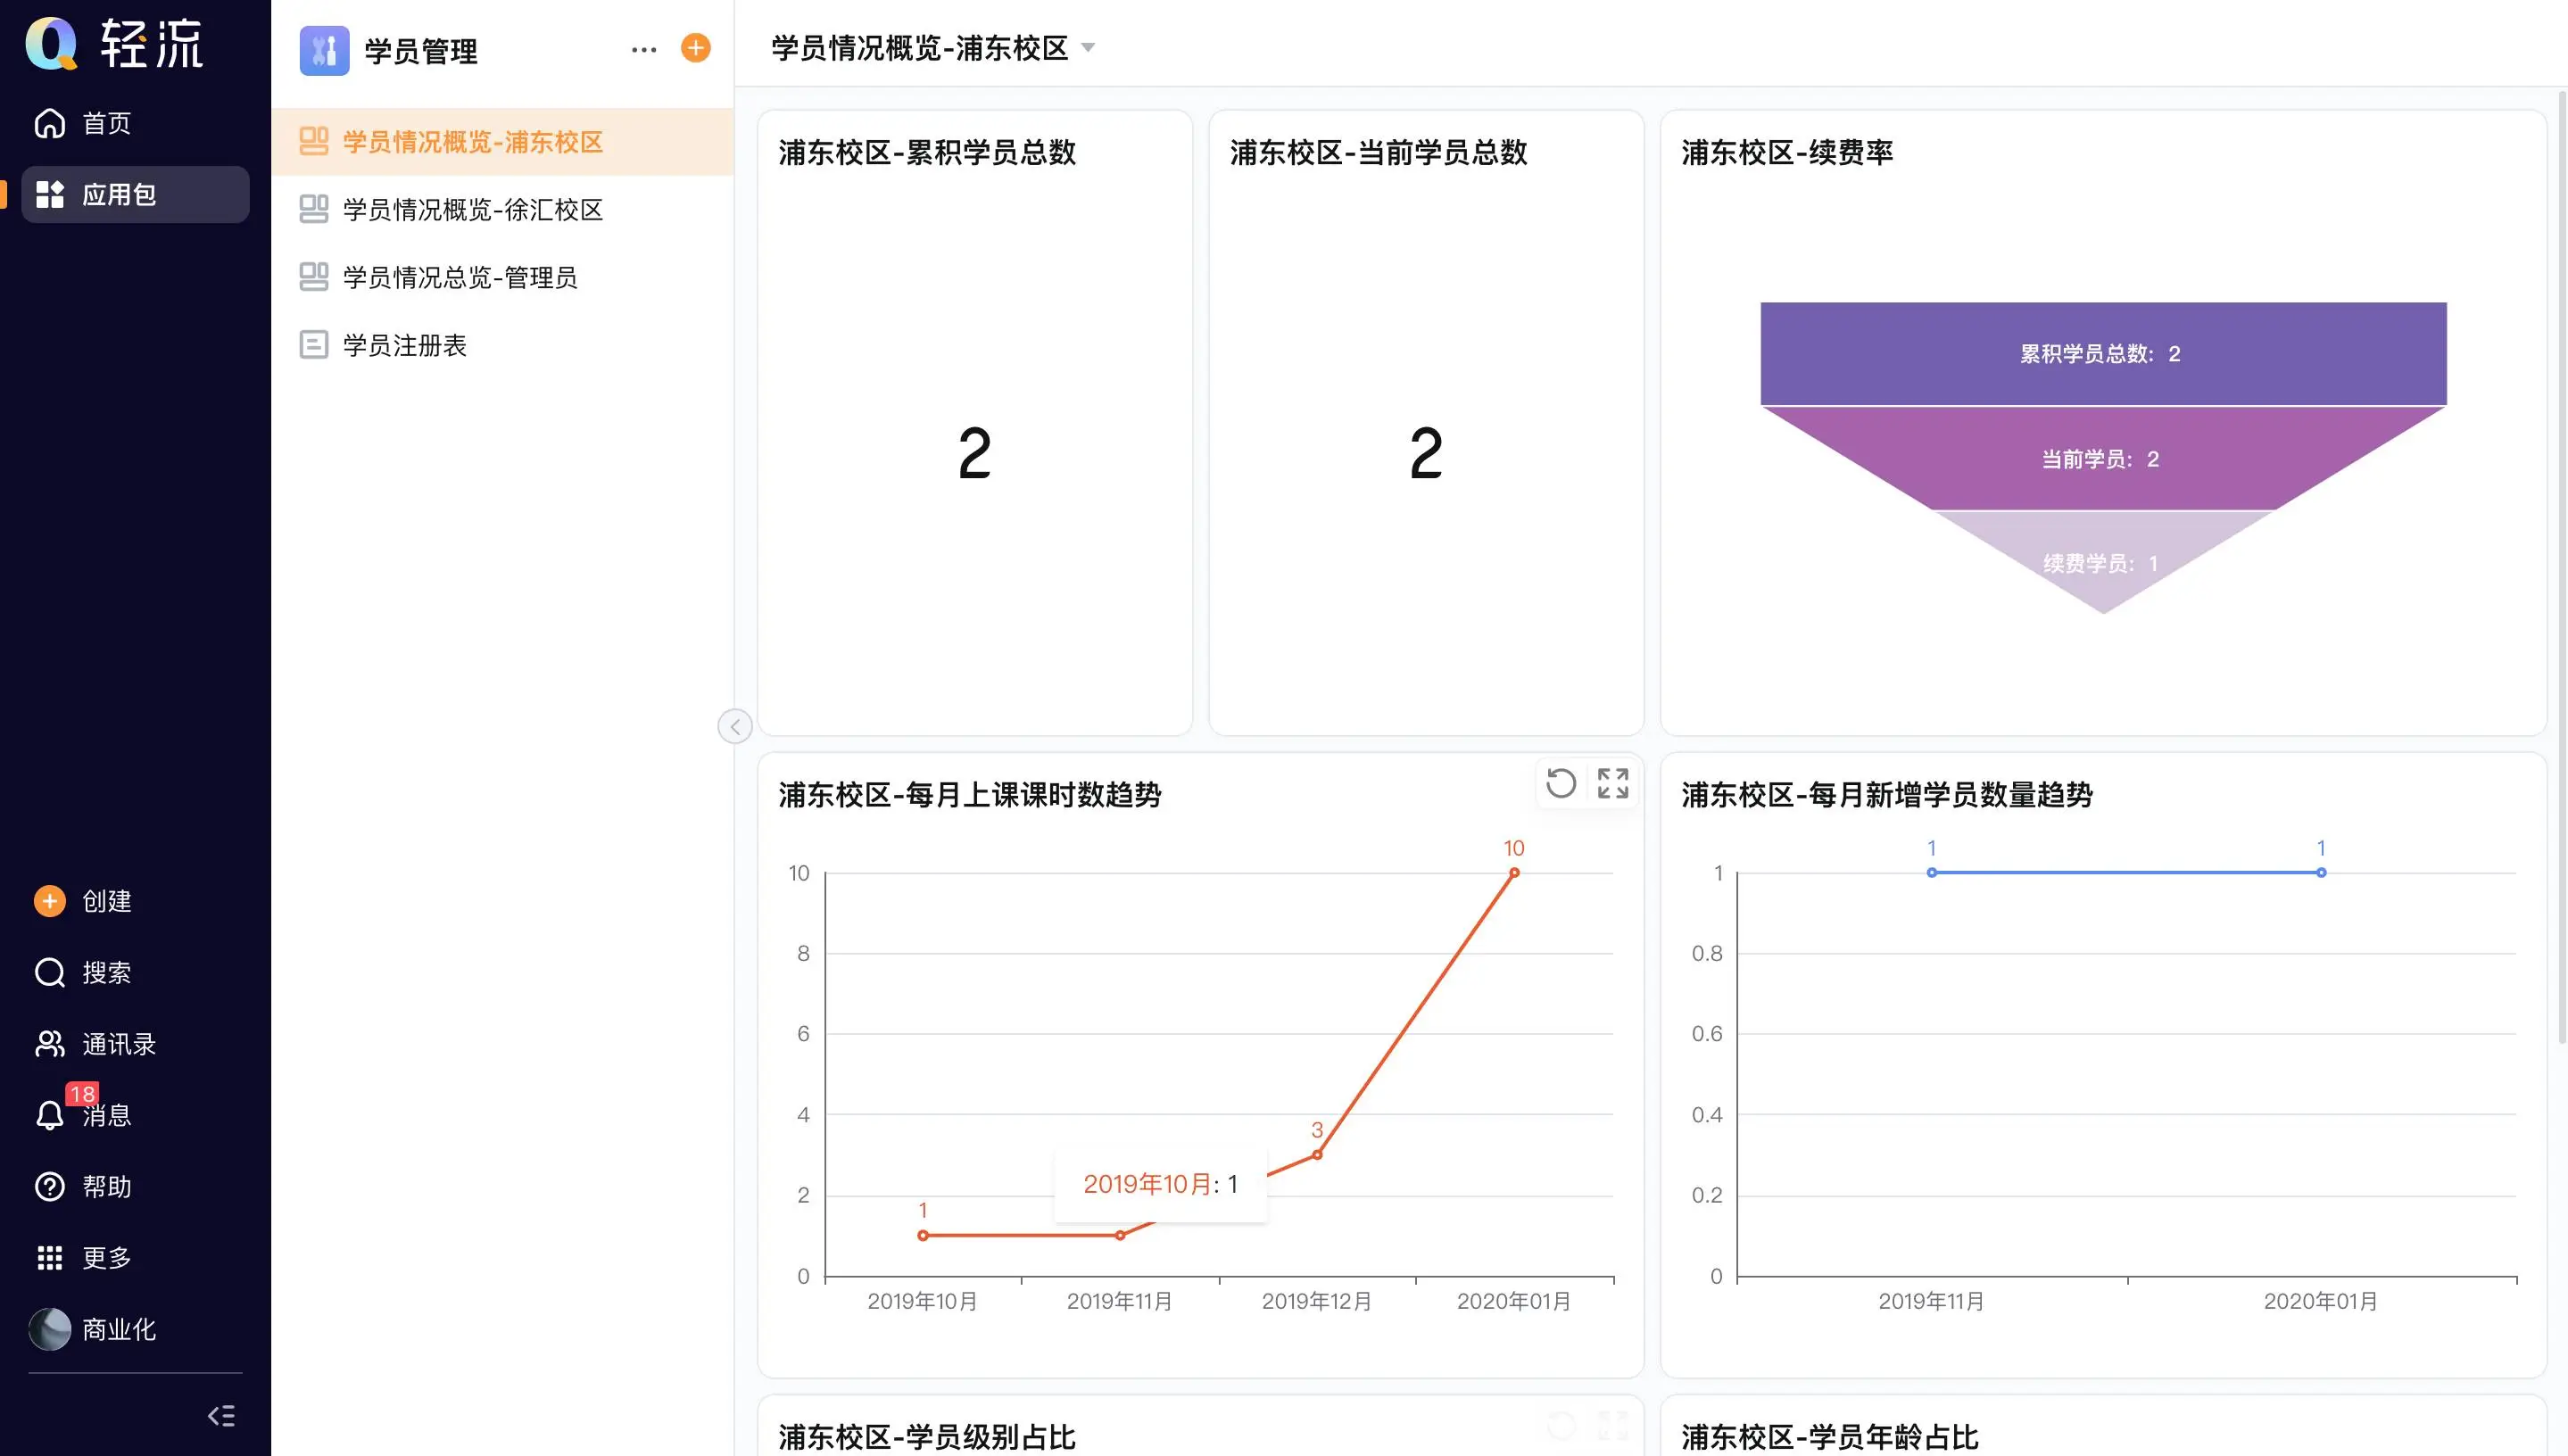Click the 2019年11月 point in 新增学员 chart
The image size is (2568, 1456).
click(1932, 873)
